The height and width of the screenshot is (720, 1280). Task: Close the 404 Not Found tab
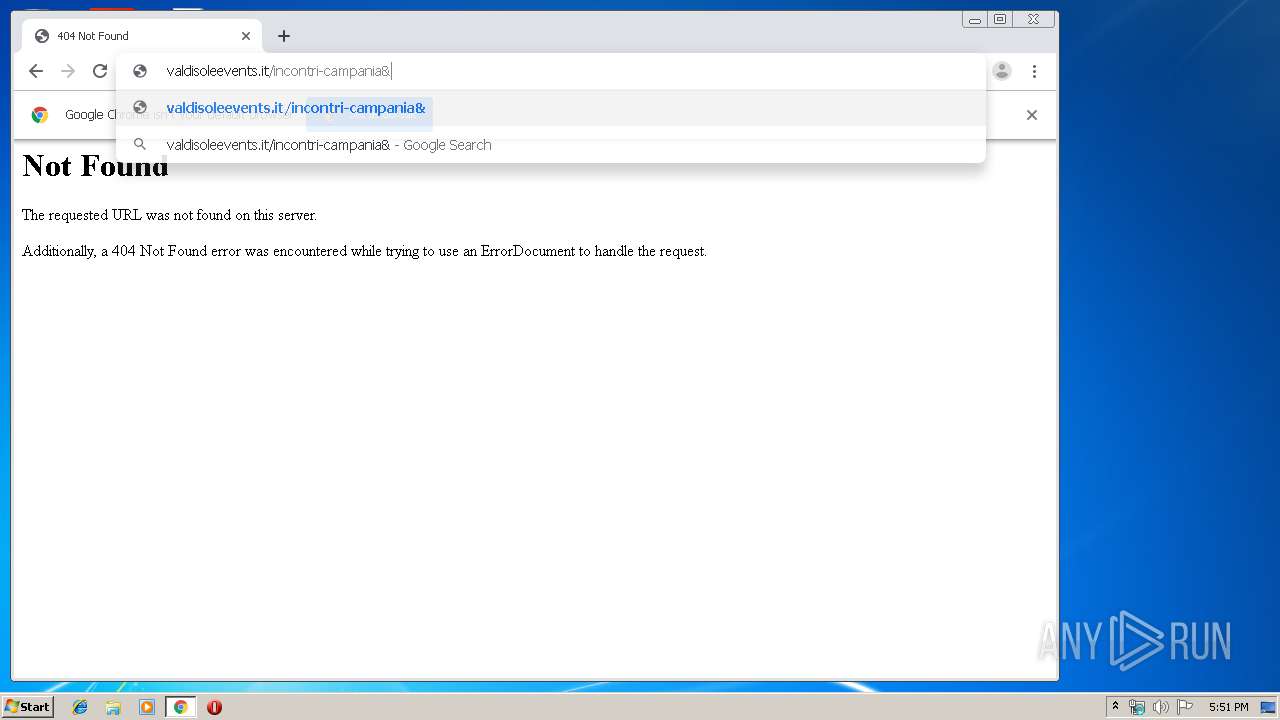coord(246,36)
